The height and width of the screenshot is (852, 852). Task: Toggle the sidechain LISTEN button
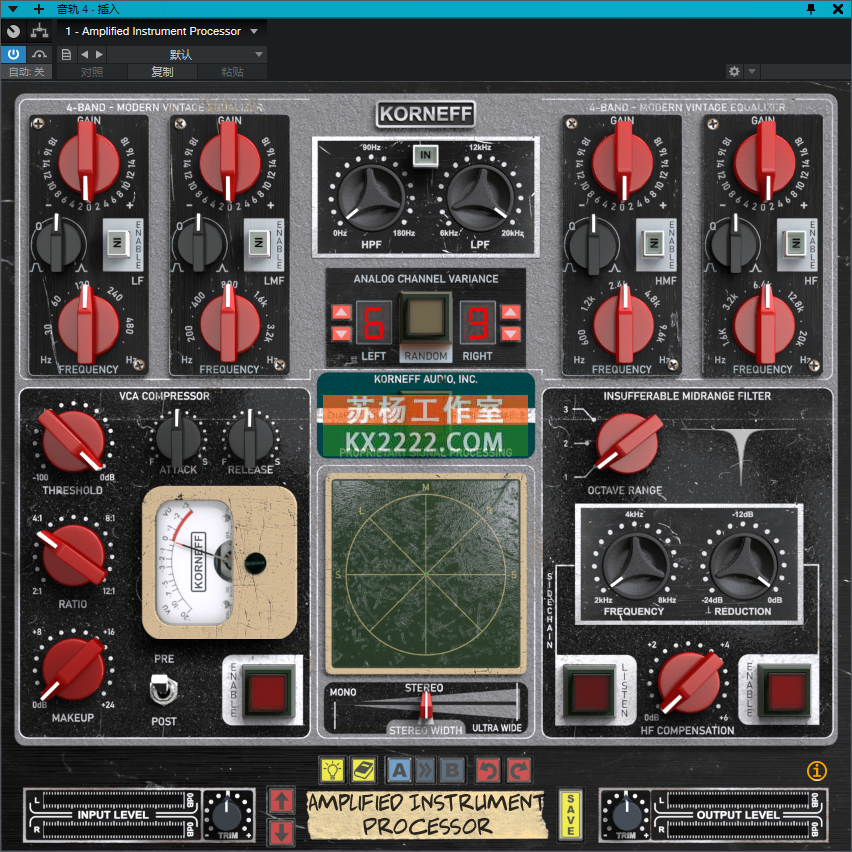click(x=590, y=691)
